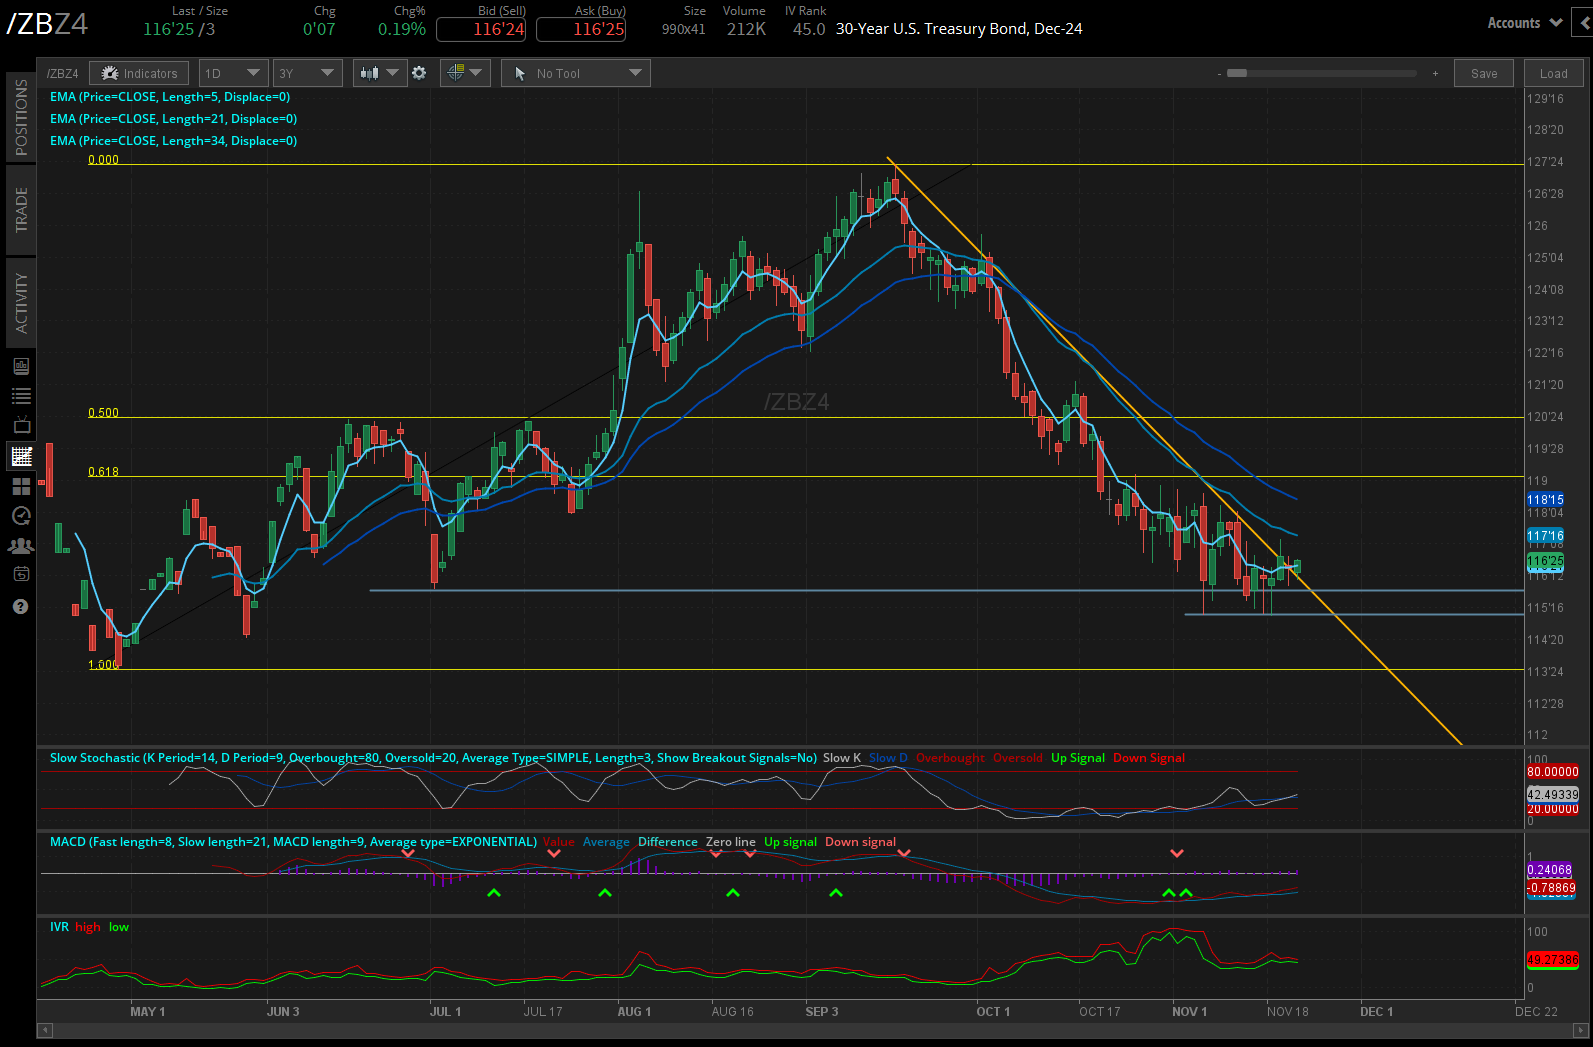This screenshot has width=1593, height=1047.
Task: Expand the 3Y time range dropdown
Action: click(x=307, y=73)
